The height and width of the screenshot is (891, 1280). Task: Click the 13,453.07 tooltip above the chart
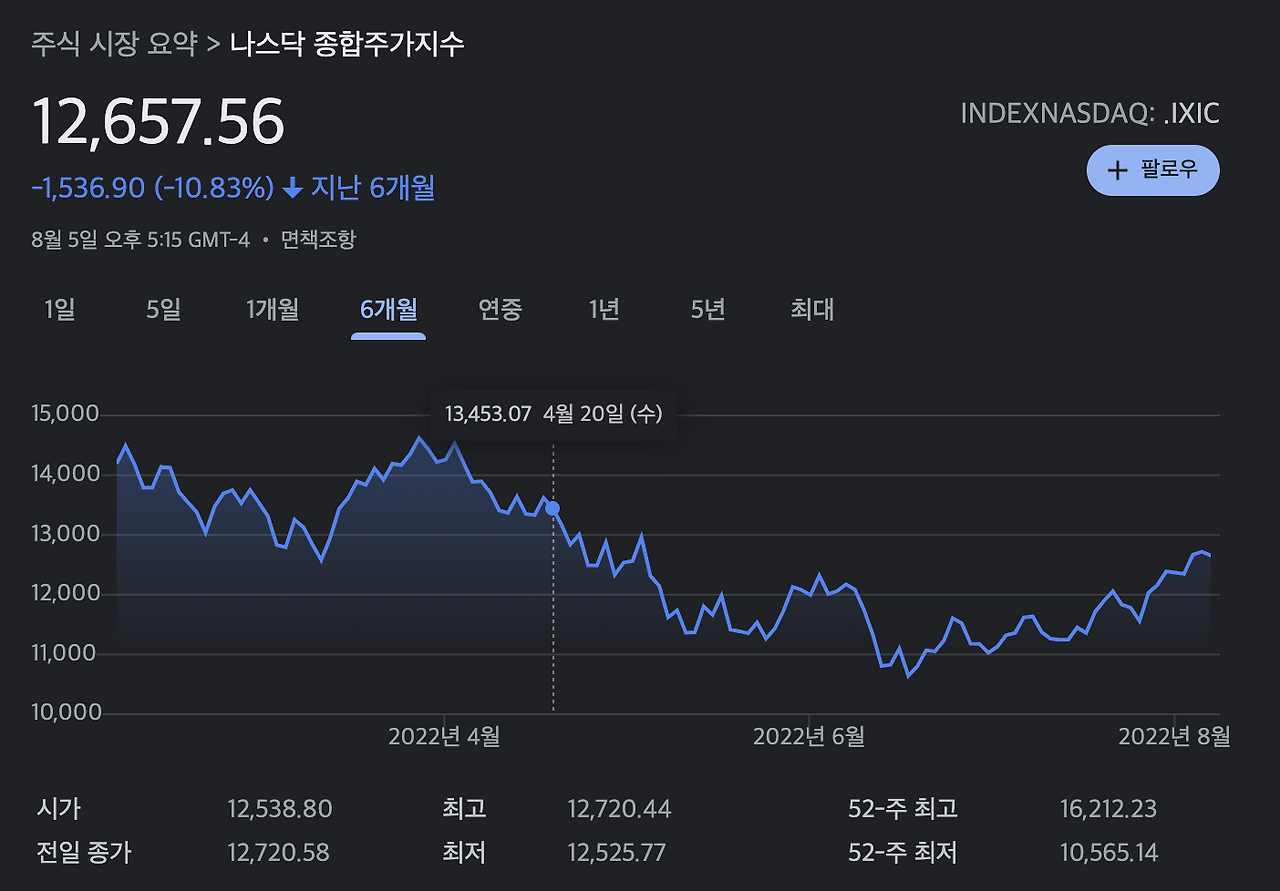(x=487, y=413)
